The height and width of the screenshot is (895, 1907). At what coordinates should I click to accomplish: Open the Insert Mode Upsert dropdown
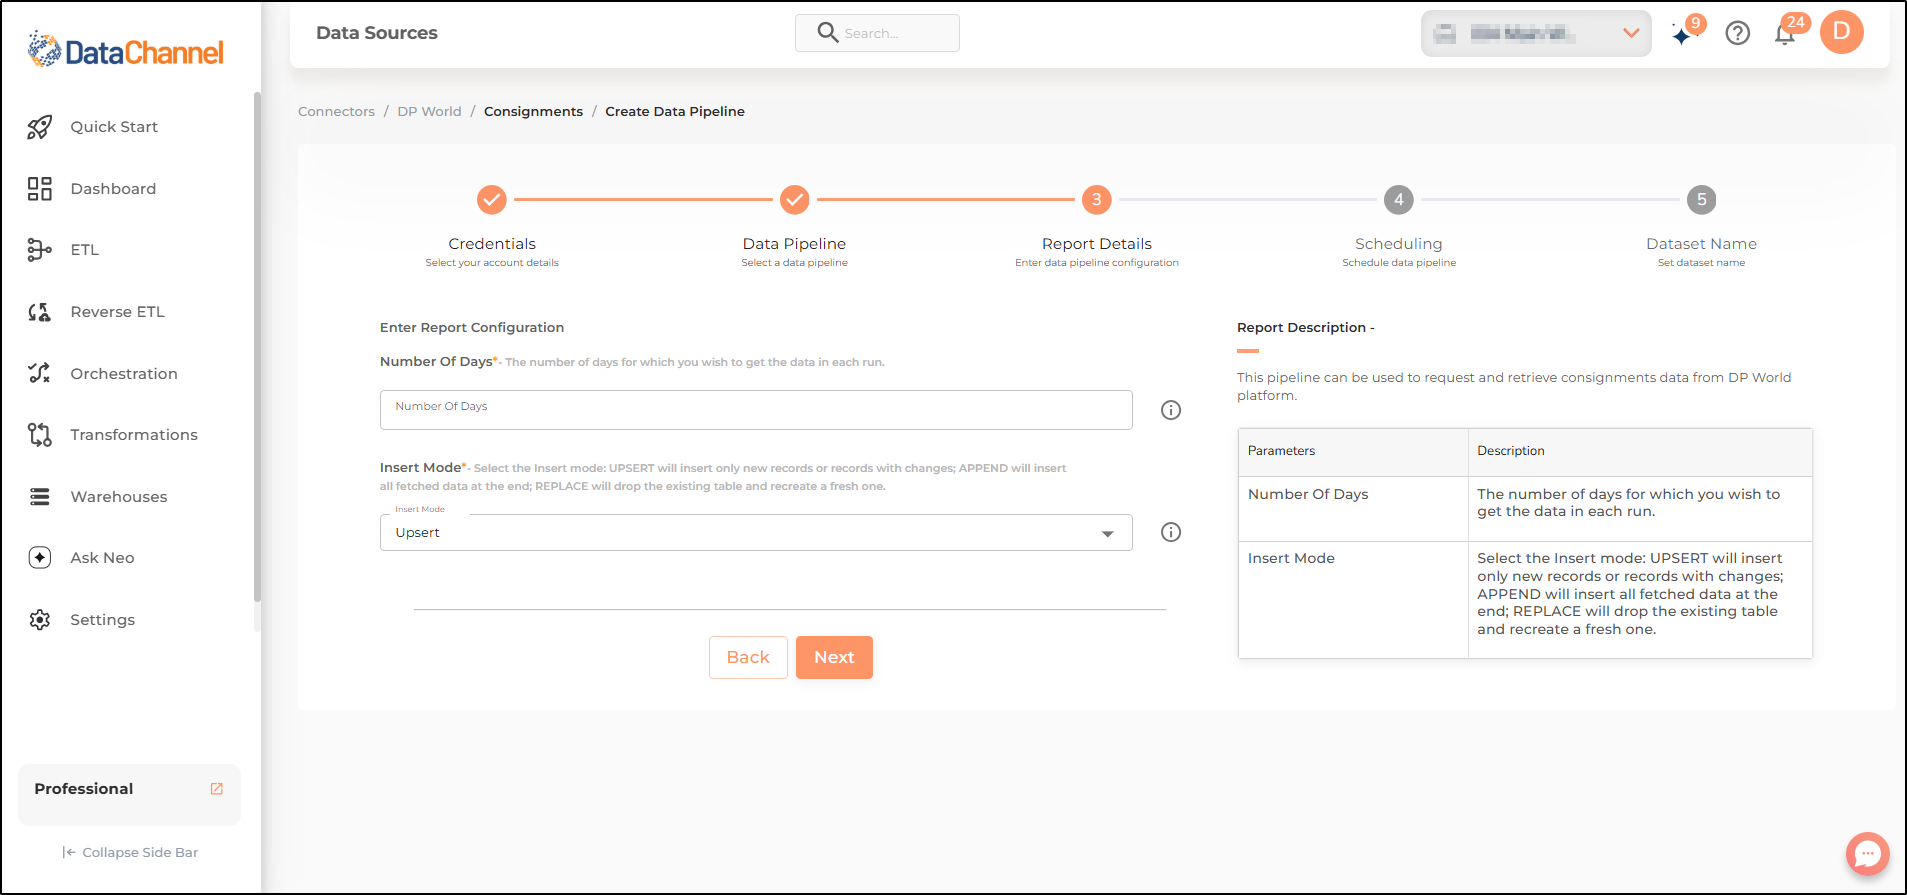(x=756, y=533)
